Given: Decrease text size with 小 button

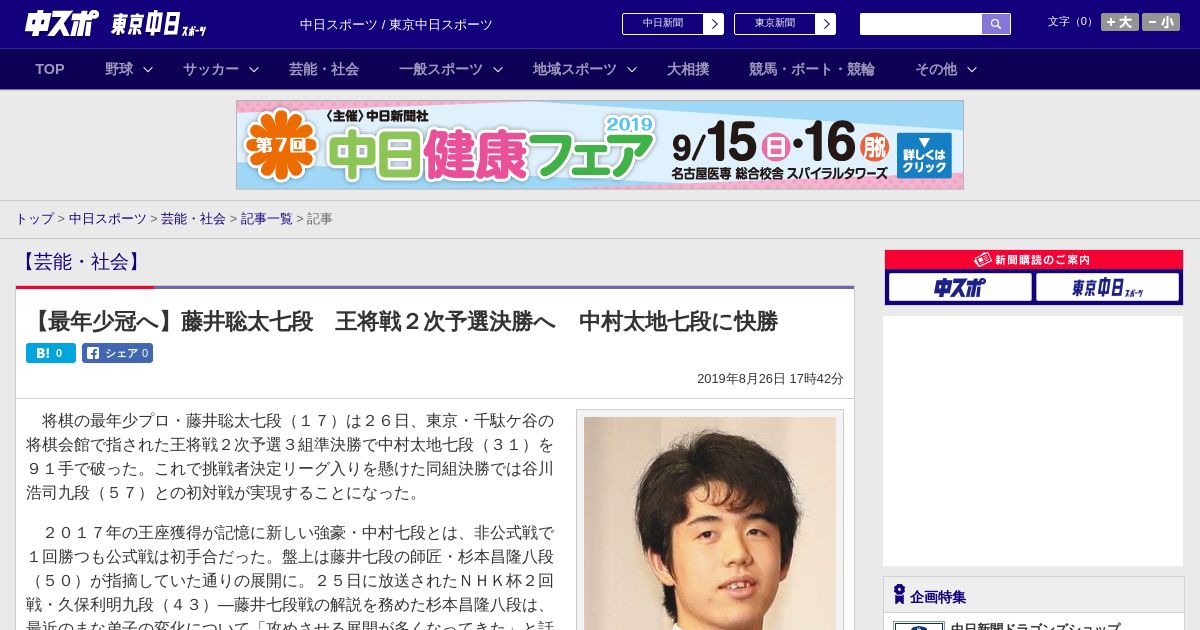Looking at the screenshot, I should click(1161, 22).
